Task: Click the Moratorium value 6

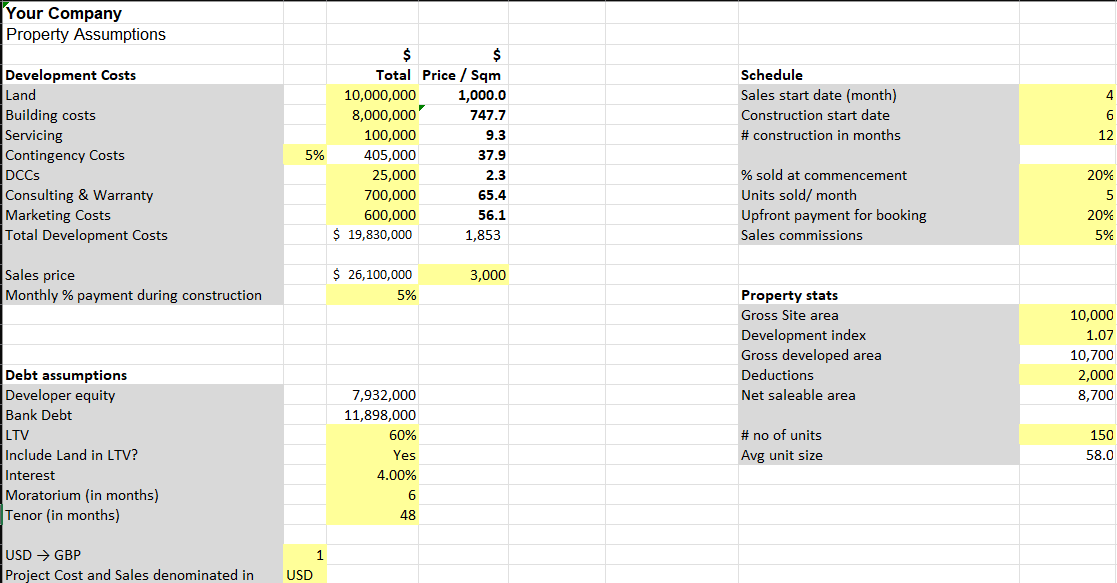Action: [373, 495]
